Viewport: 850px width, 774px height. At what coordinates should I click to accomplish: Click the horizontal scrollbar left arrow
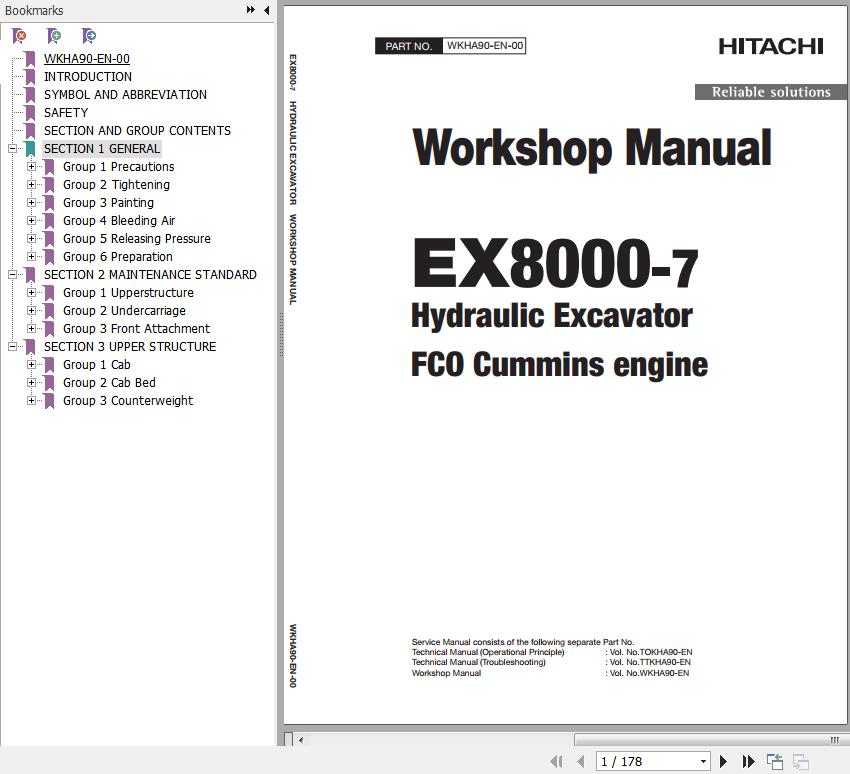click(301, 740)
